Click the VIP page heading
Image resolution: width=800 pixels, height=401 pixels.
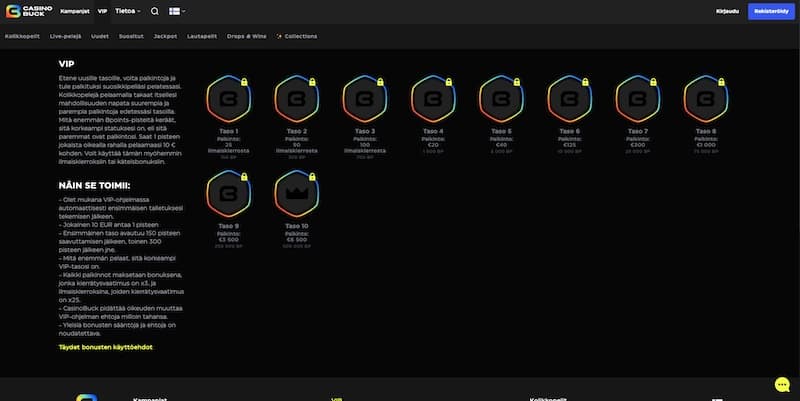[66, 64]
